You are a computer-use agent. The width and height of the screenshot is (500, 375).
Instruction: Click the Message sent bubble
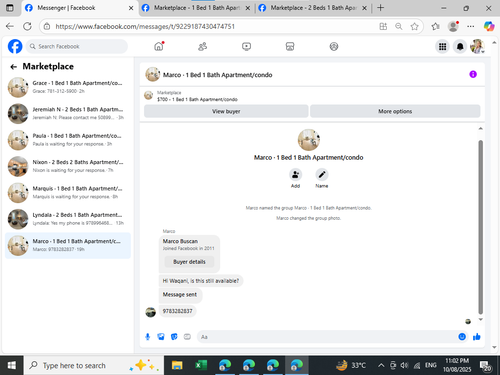pos(180,295)
